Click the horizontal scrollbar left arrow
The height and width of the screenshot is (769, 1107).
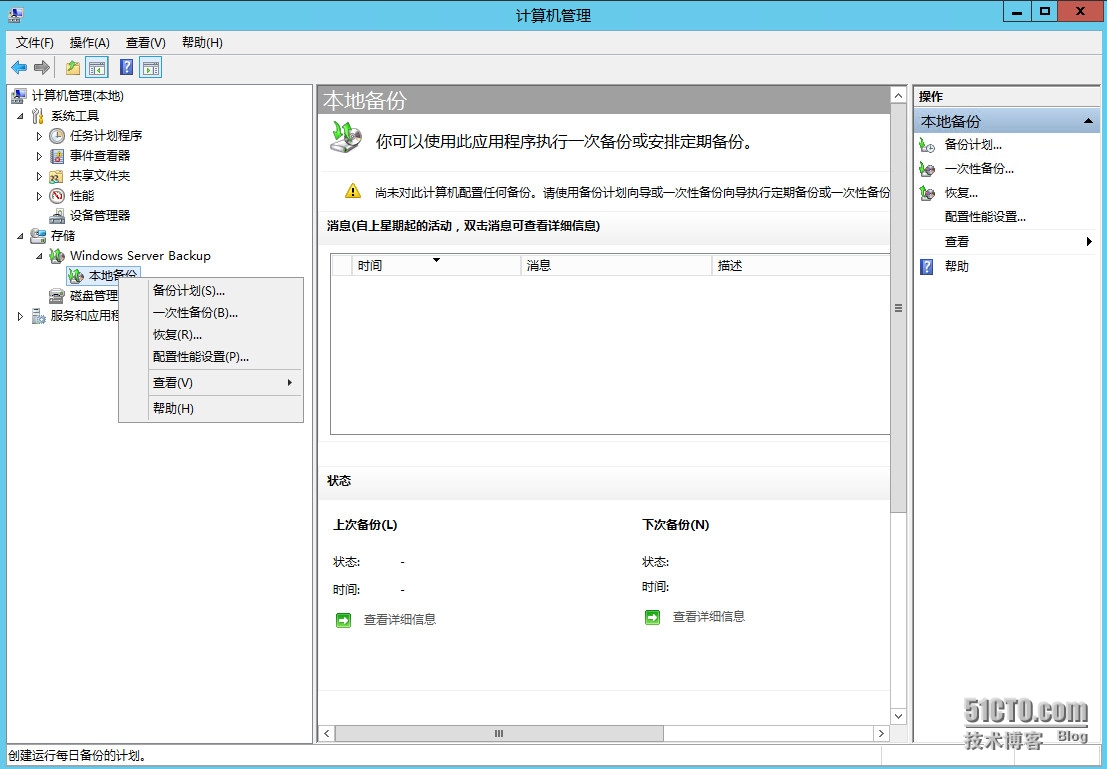[x=327, y=734]
